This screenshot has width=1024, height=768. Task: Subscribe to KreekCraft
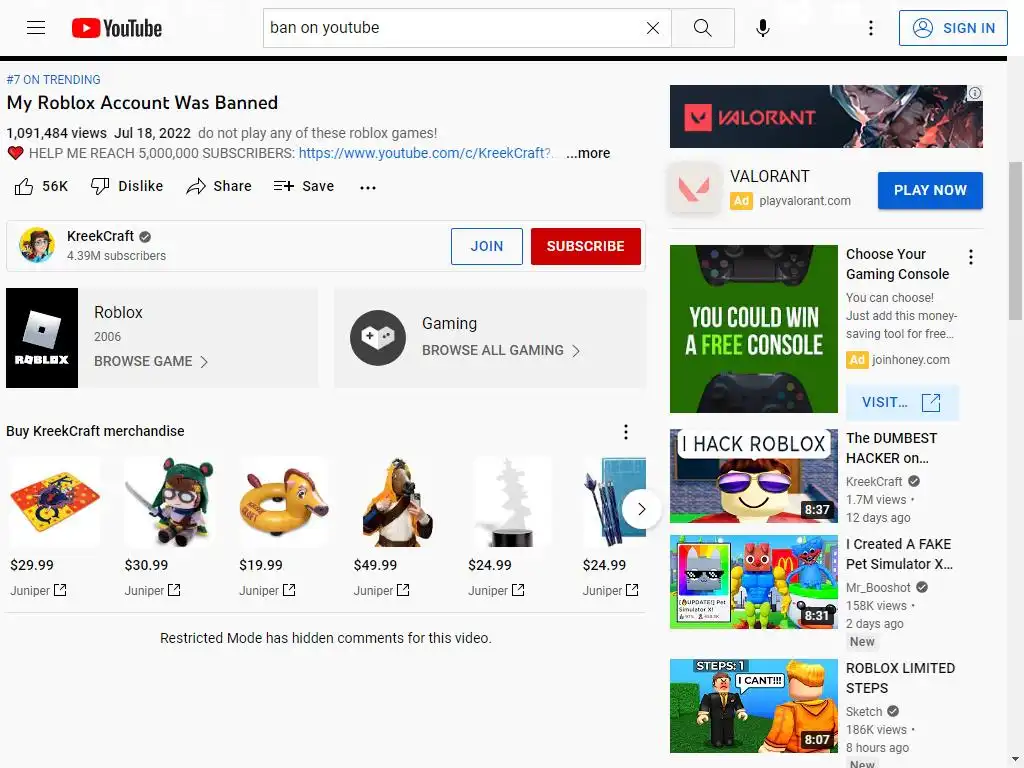(x=585, y=246)
